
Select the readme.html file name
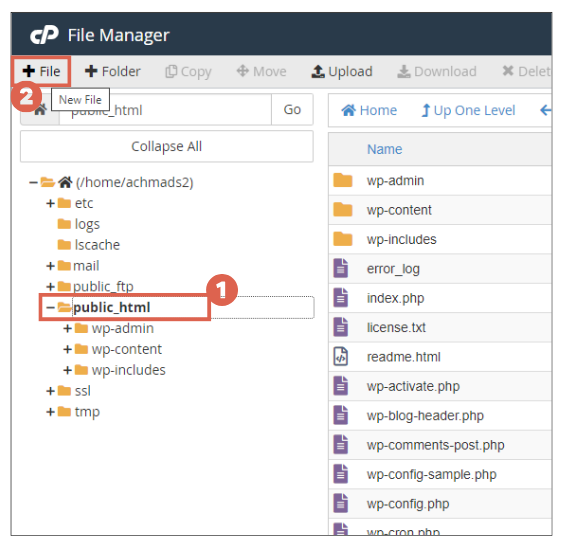[404, 357]
